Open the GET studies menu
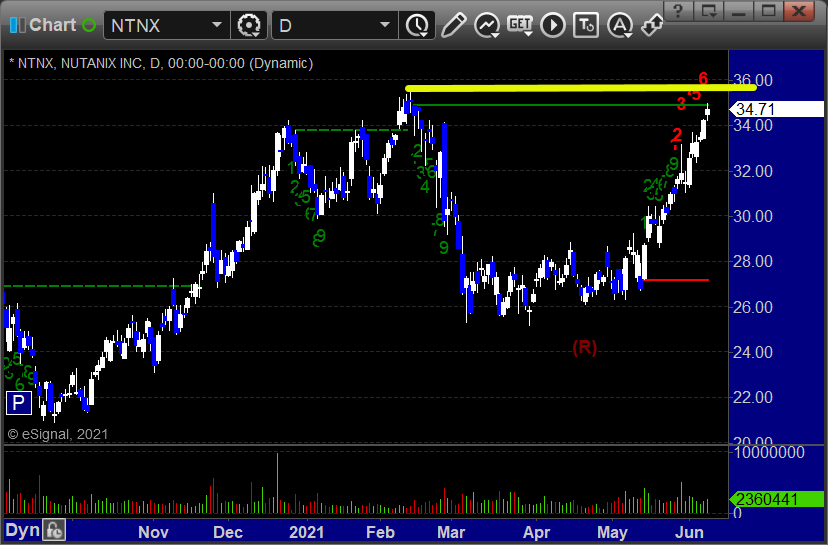This screenshot has width=828, height=545. [x=520, y=25]
